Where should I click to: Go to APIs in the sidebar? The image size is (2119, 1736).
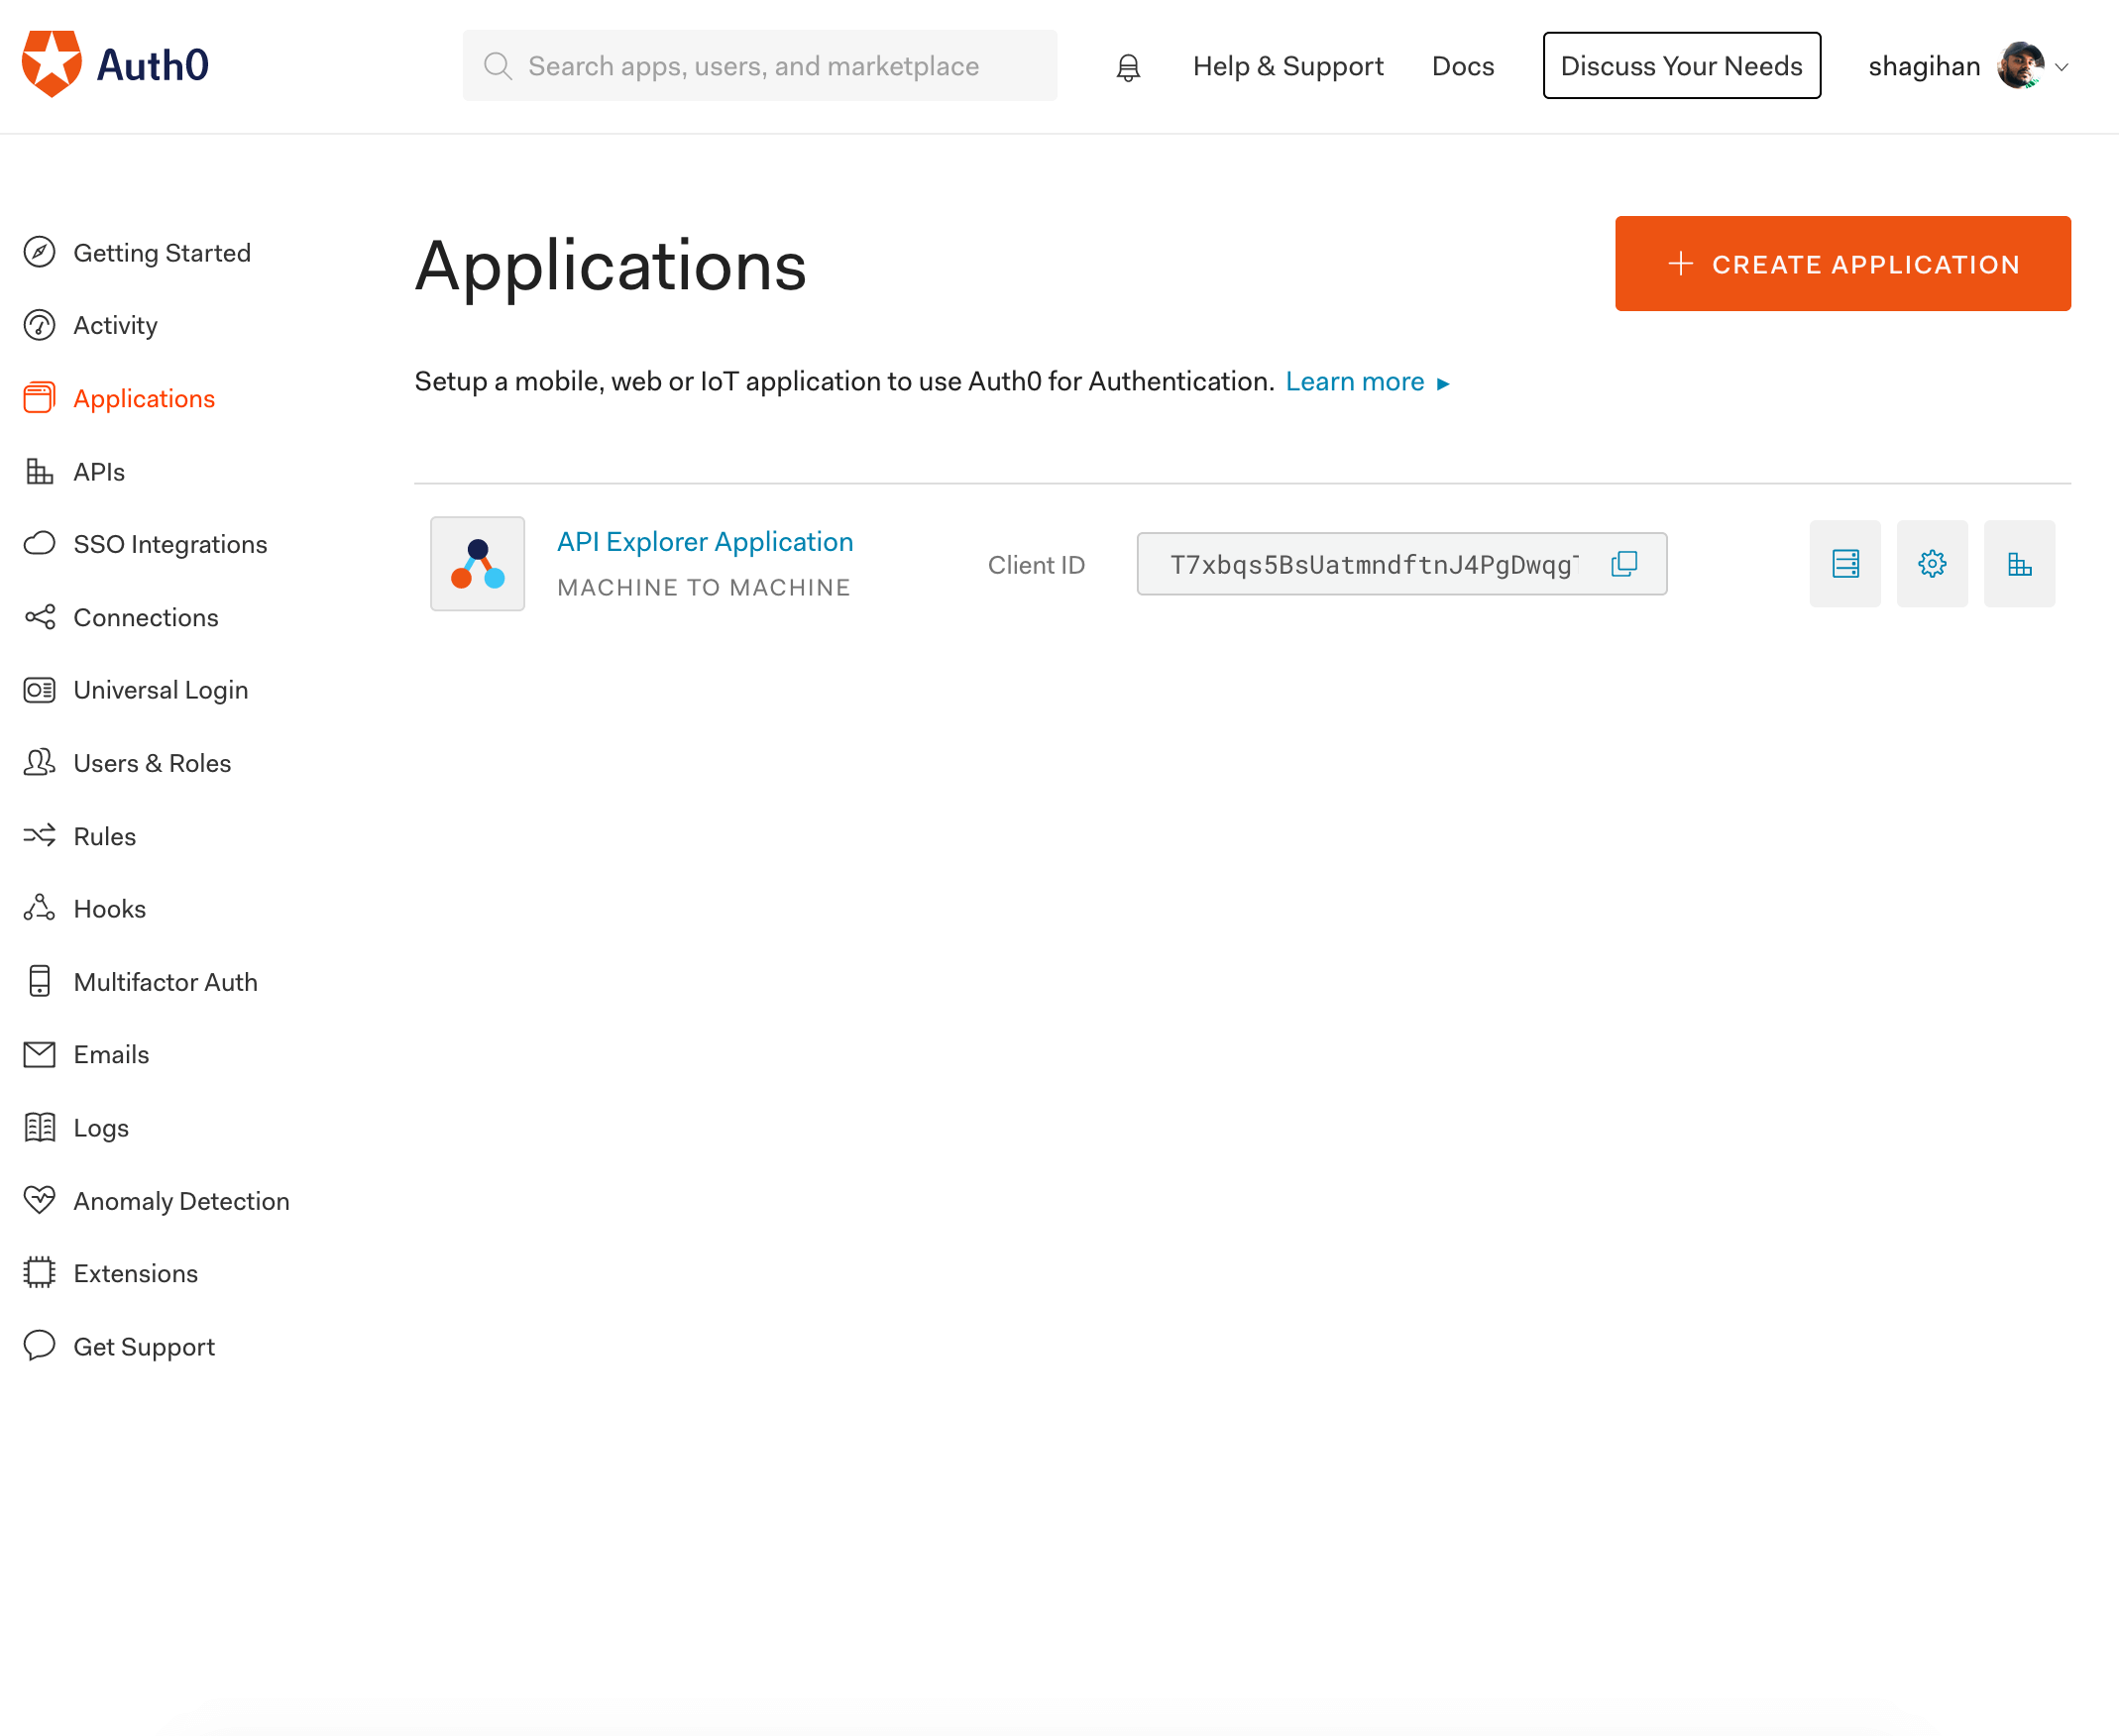[x=99, y=472]
